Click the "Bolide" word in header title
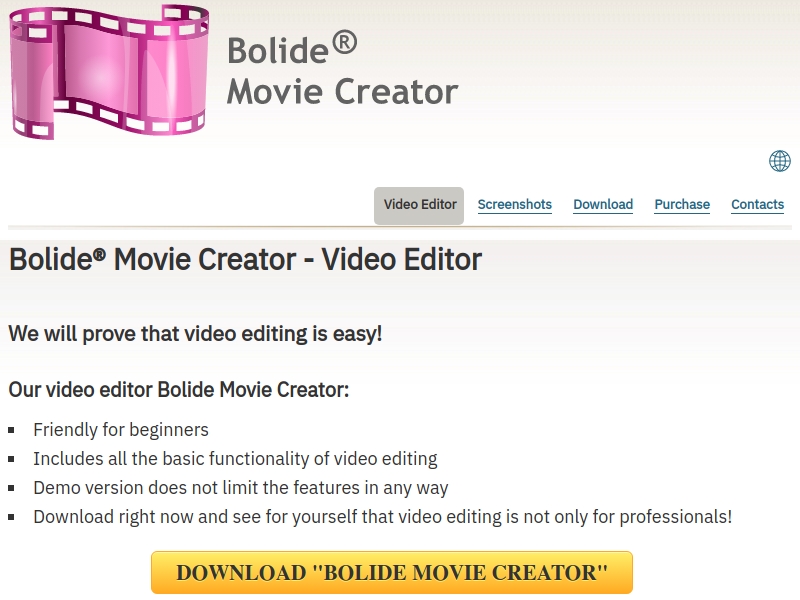 (x=278, y=51)
